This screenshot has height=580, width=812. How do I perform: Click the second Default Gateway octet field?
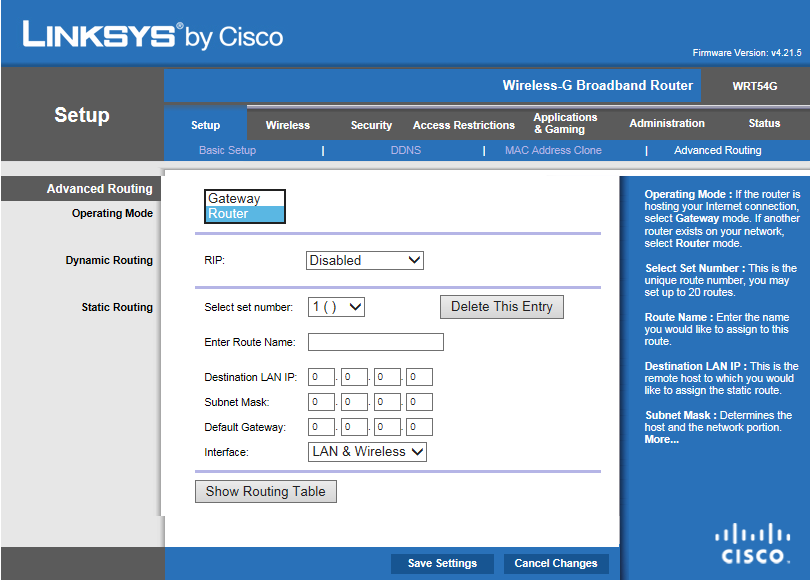pyautogui.click(x=354, y=427)
